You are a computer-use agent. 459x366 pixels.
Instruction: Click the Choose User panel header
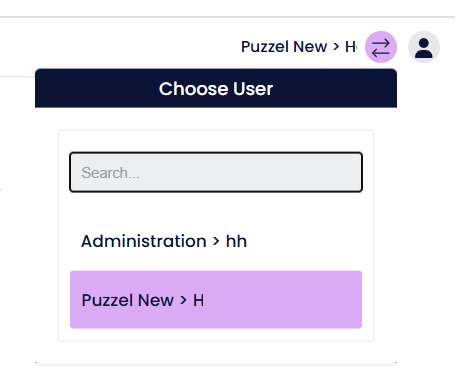pyautogui.click(x=216, y=88)
